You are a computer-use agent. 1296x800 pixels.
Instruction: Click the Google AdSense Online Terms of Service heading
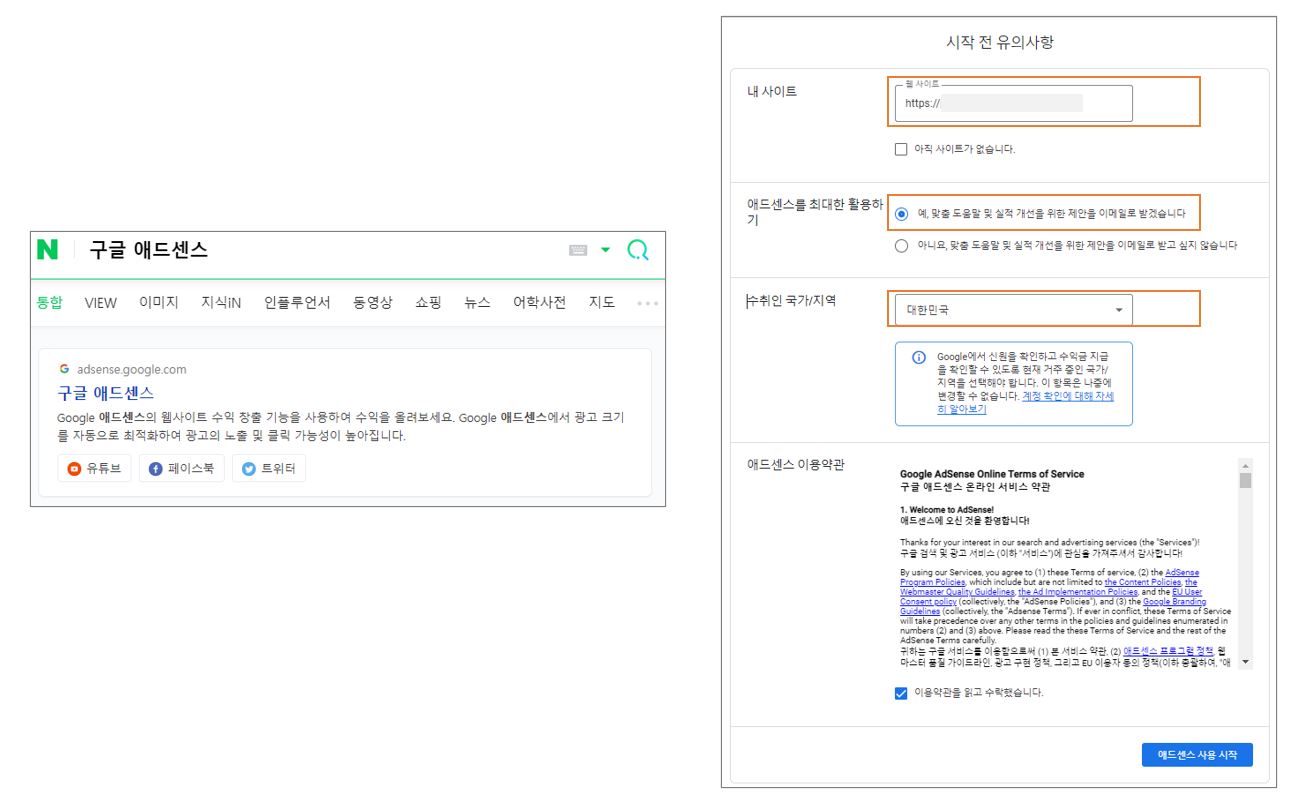(992, 474)
